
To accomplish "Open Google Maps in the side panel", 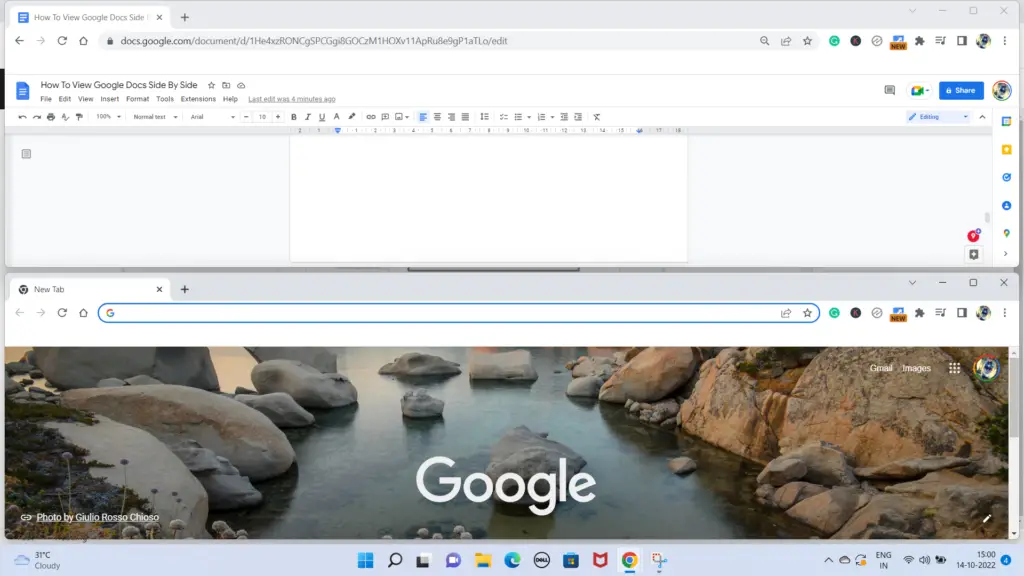I will [x=1006, y=233].
